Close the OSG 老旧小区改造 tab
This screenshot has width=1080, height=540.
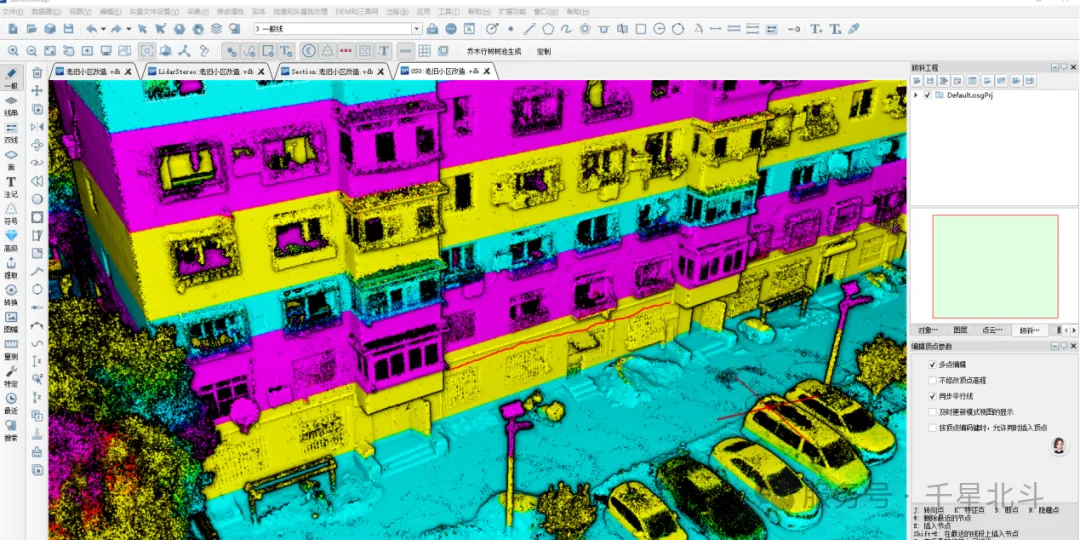(487, 71)
